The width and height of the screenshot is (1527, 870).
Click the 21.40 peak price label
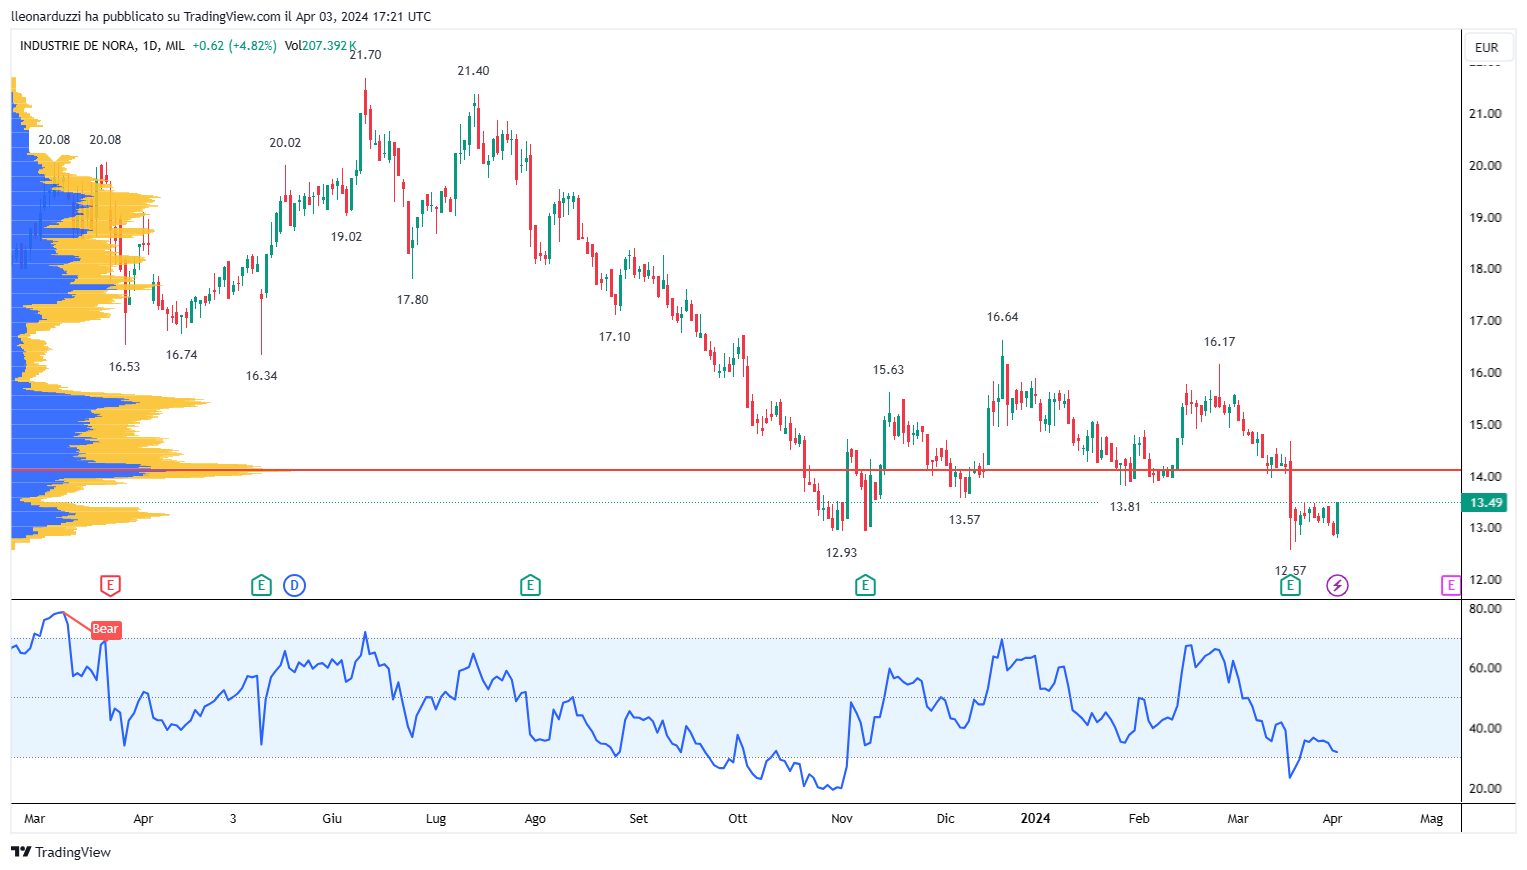point(473,71)
